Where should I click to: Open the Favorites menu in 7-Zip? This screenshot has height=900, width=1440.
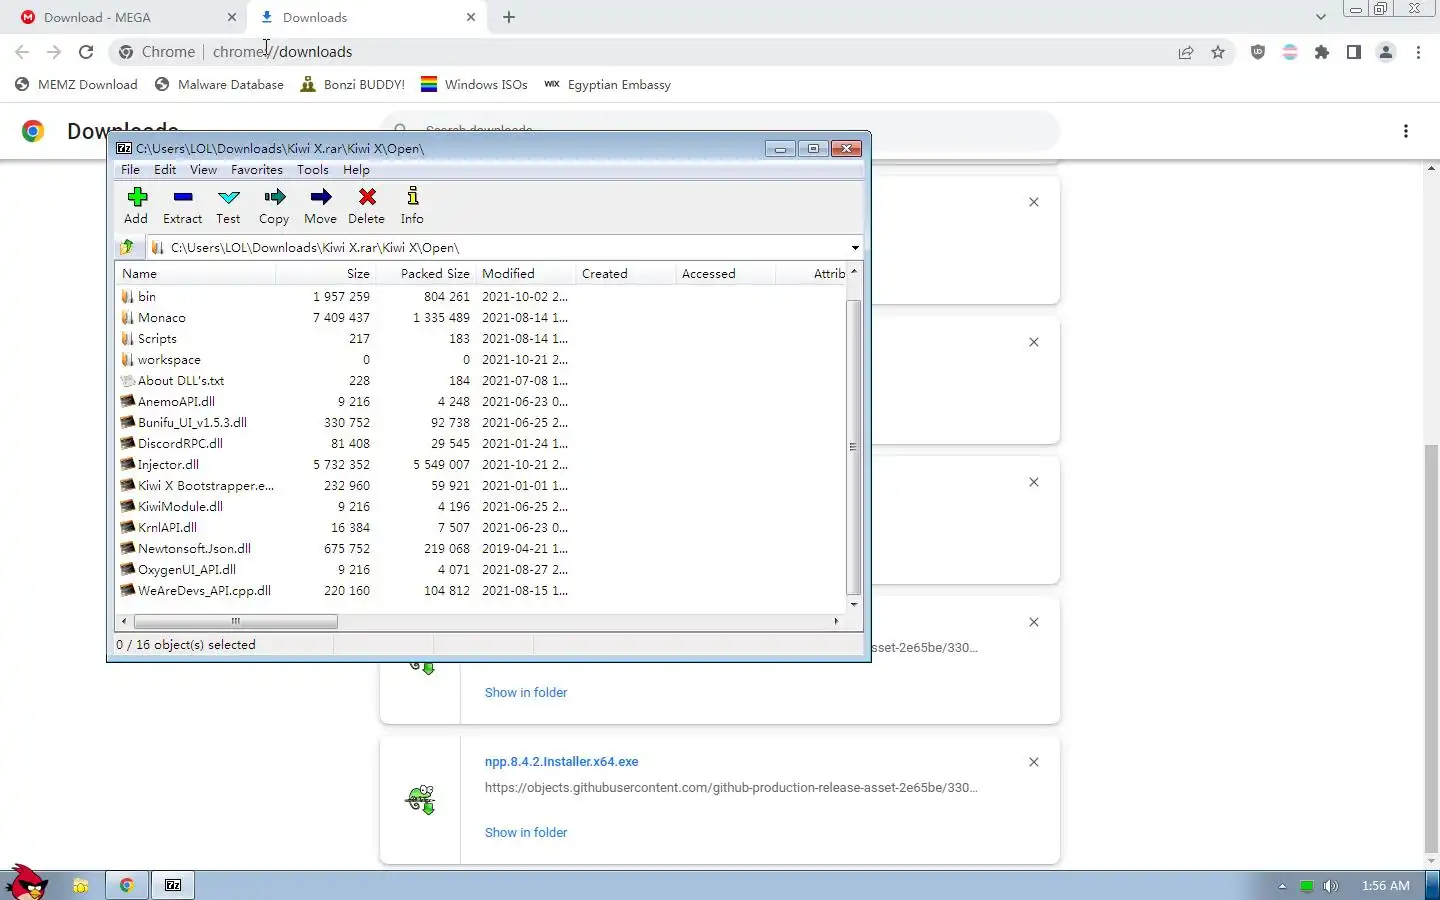257,170
